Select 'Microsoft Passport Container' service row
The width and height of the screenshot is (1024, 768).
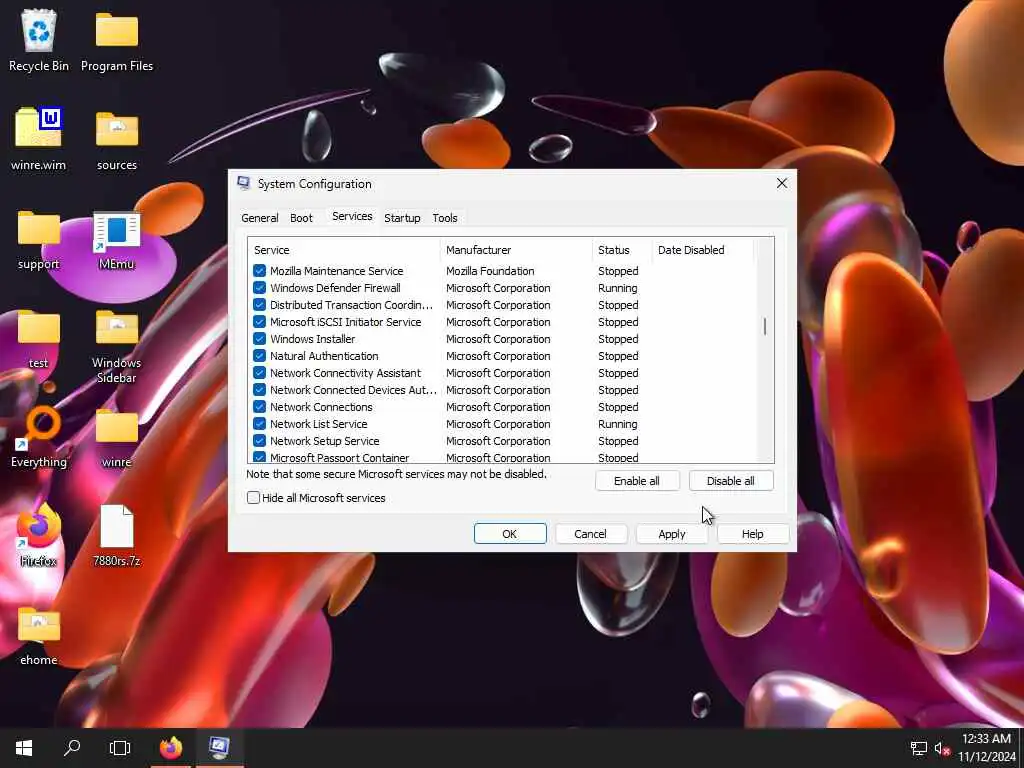point(502,458)
